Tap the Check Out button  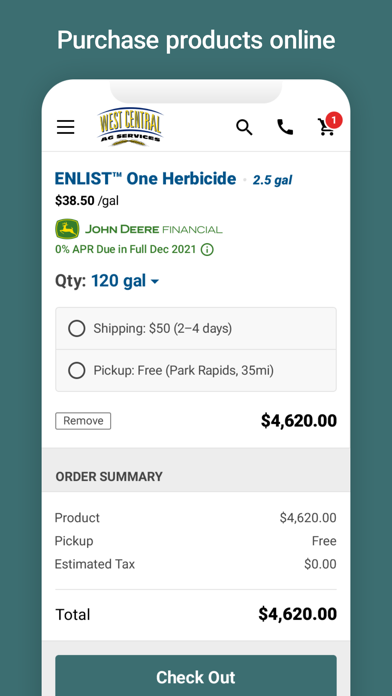point(196,675)
